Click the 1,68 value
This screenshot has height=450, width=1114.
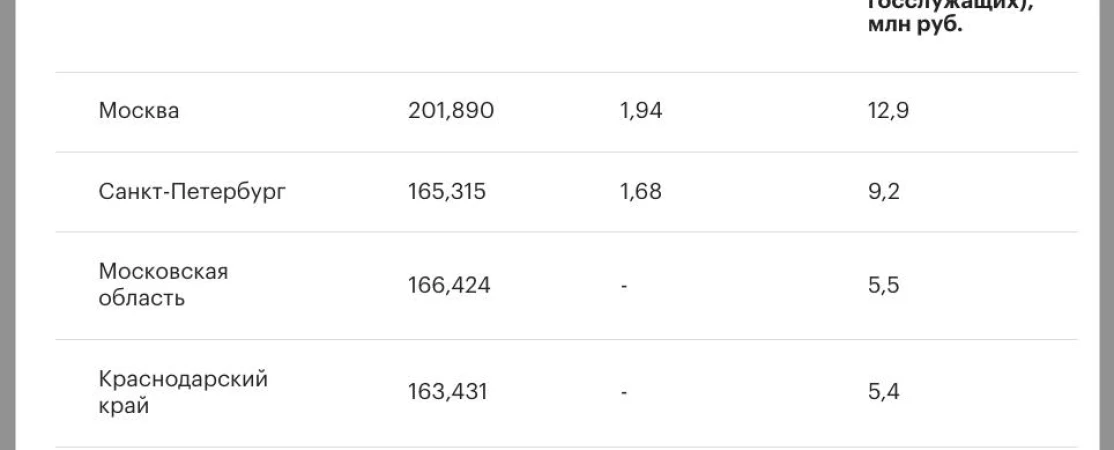pos(641,191)
